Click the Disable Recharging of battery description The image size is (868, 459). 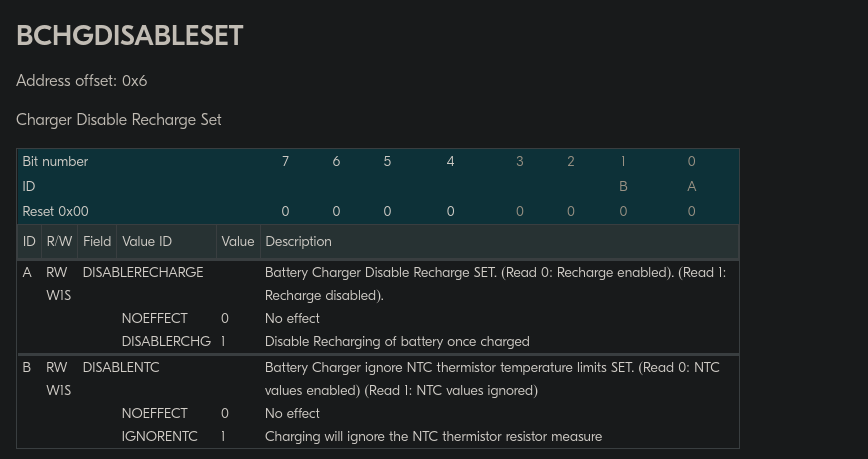(x=397, y=341)
